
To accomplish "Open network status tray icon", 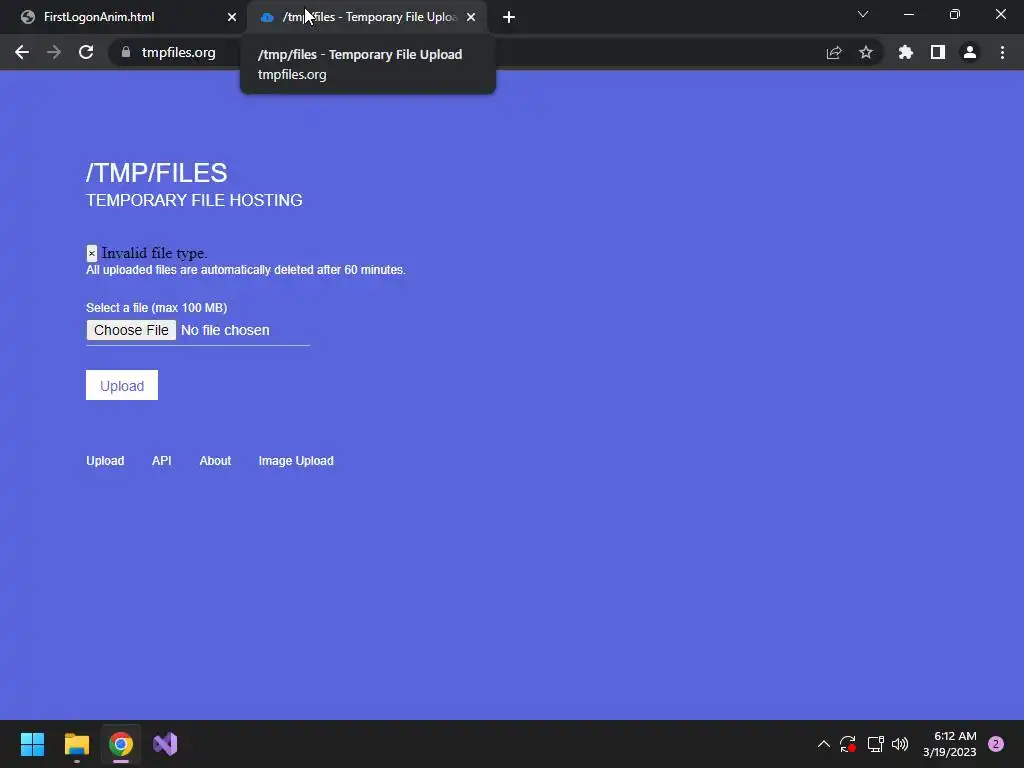I will (875, 744).
